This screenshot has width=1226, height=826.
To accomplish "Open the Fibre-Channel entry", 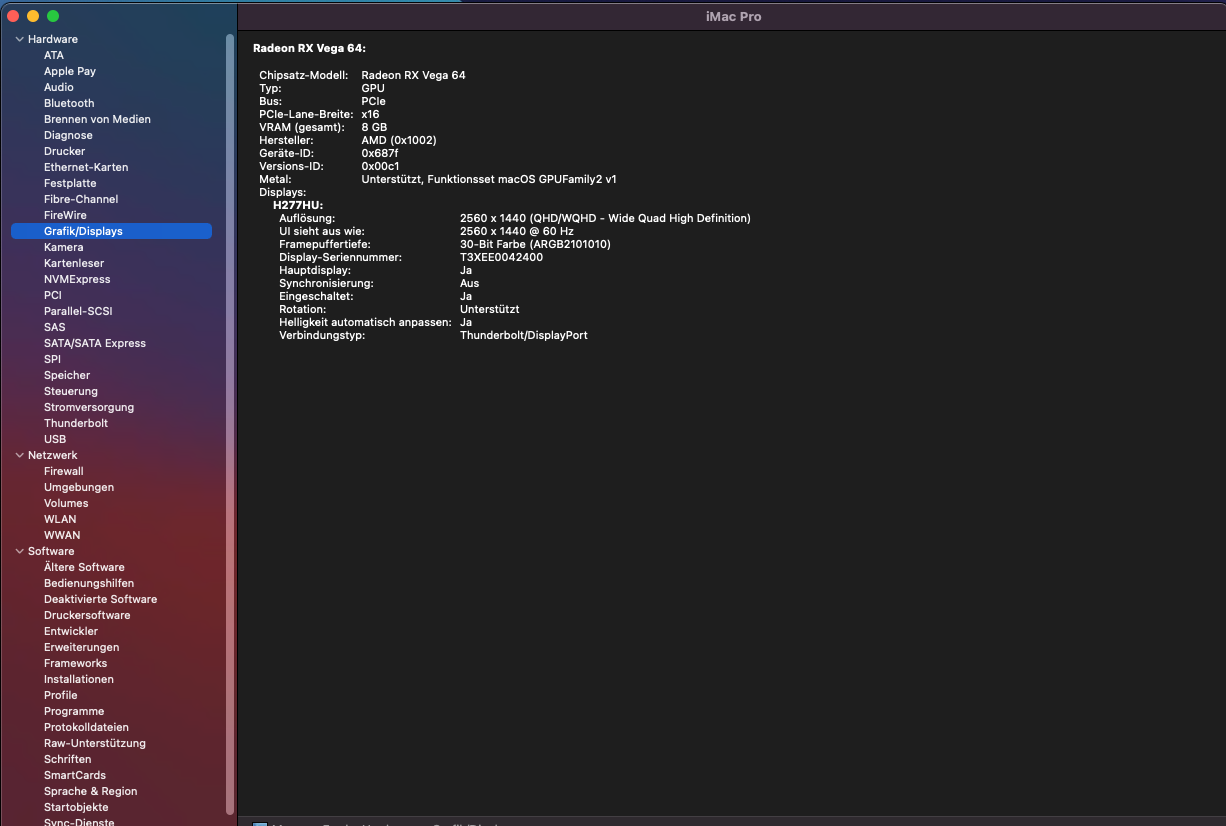I will 81,199.
